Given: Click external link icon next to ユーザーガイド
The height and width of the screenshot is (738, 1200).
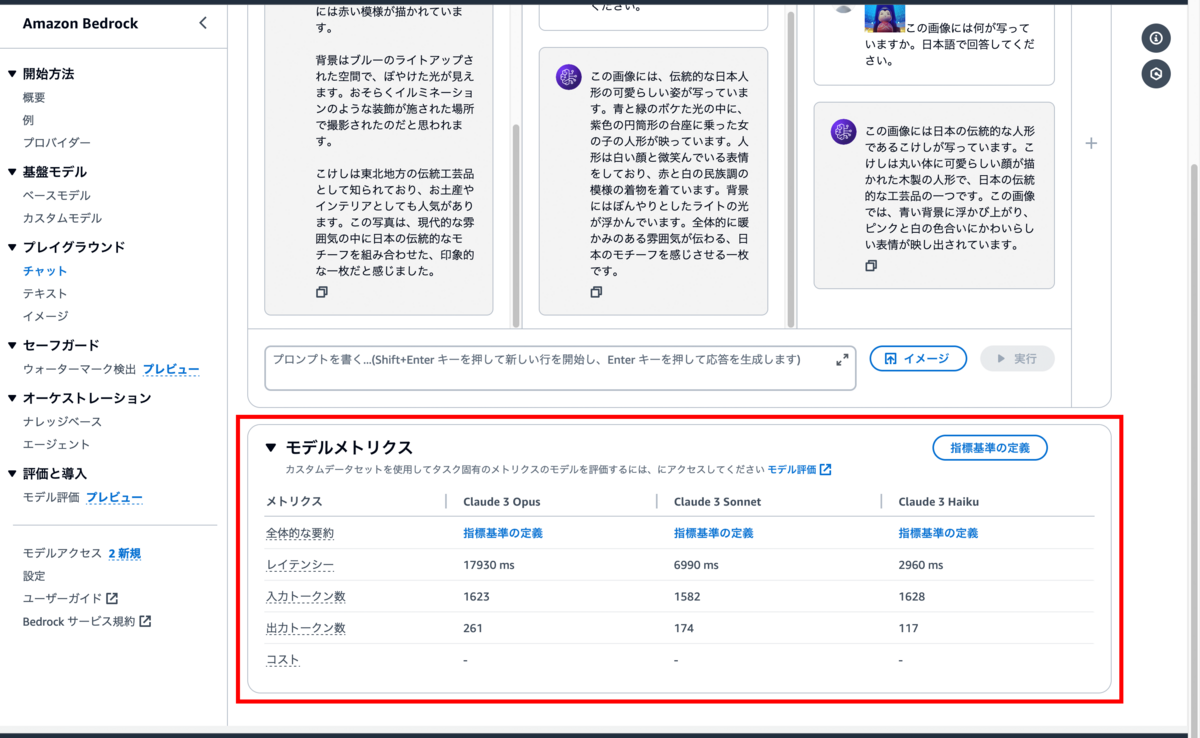Looking at the screenshot, I should [x=112, y=598].
